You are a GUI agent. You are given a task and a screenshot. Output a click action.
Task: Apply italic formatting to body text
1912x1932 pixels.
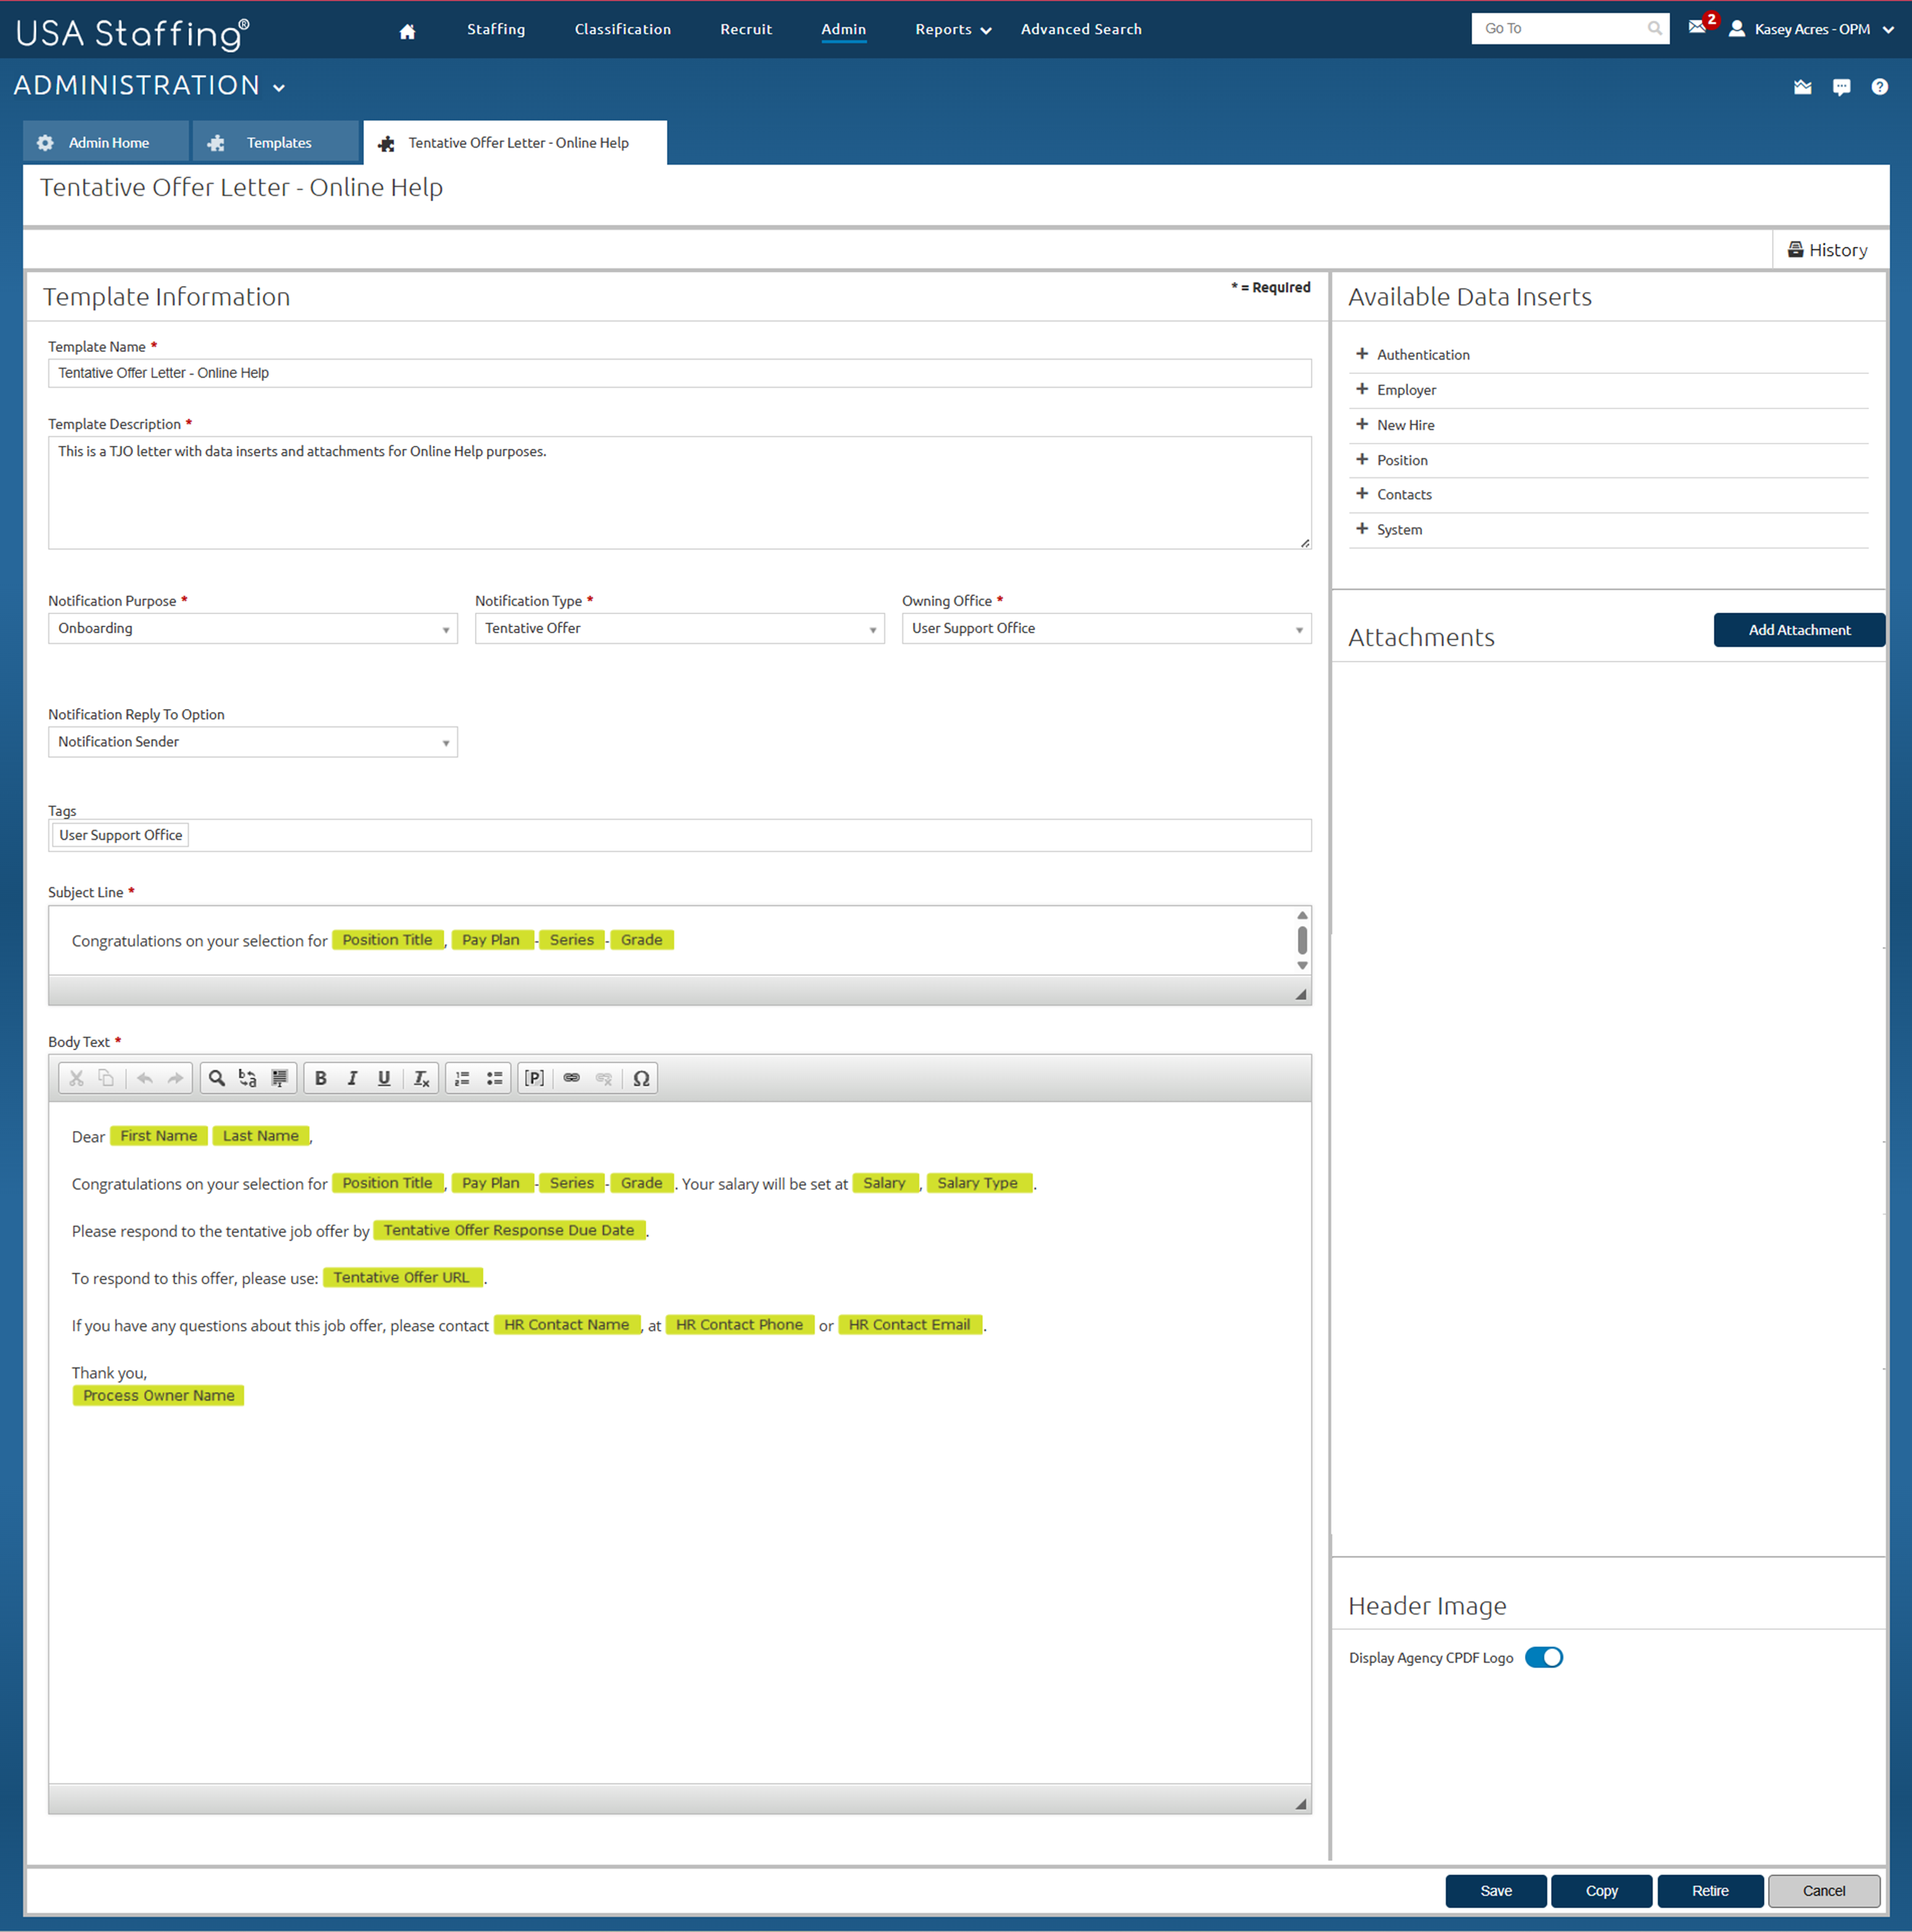pyautogui.click(x=352, y=1078)
